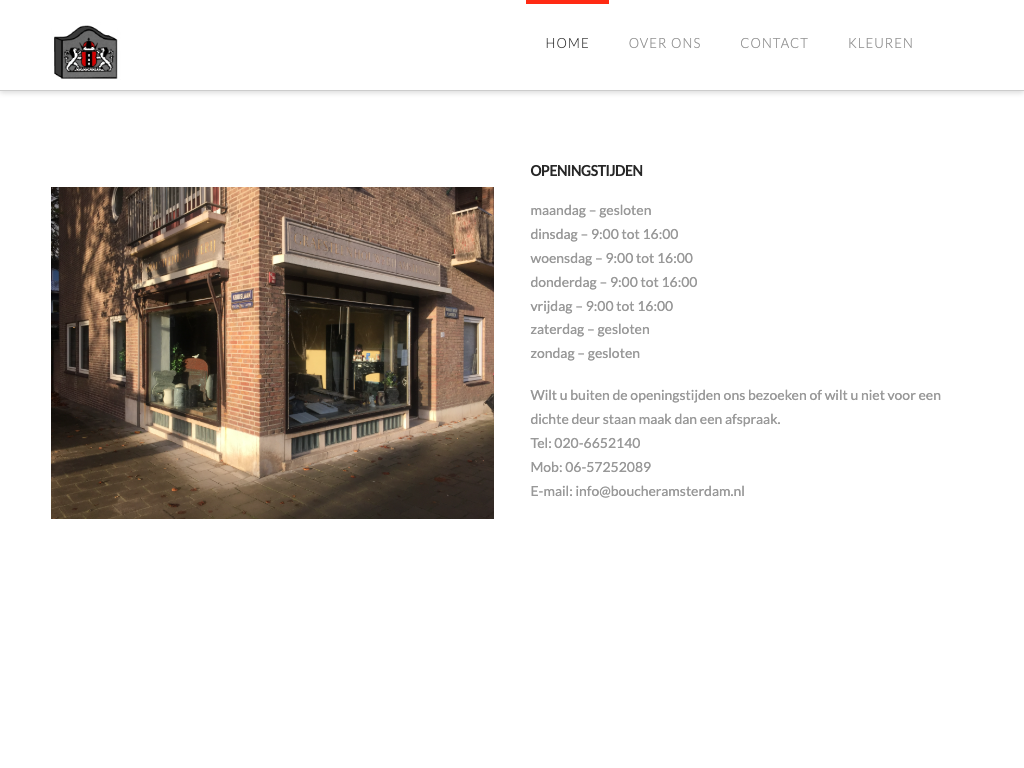Open the HOME menu item
The width and height of the screenshot is (1024, 768).
tap(567, 43)
